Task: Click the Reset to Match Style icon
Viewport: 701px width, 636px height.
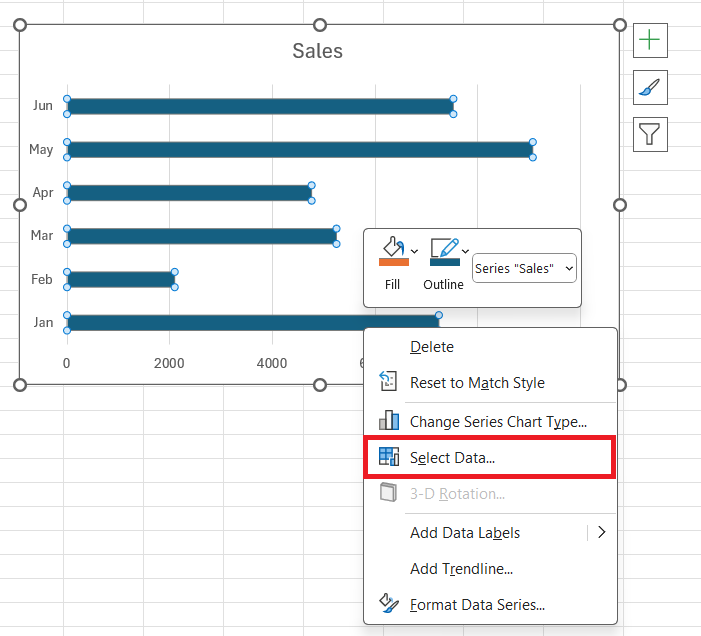Action: pyautogui.click(x=388, y=382)
